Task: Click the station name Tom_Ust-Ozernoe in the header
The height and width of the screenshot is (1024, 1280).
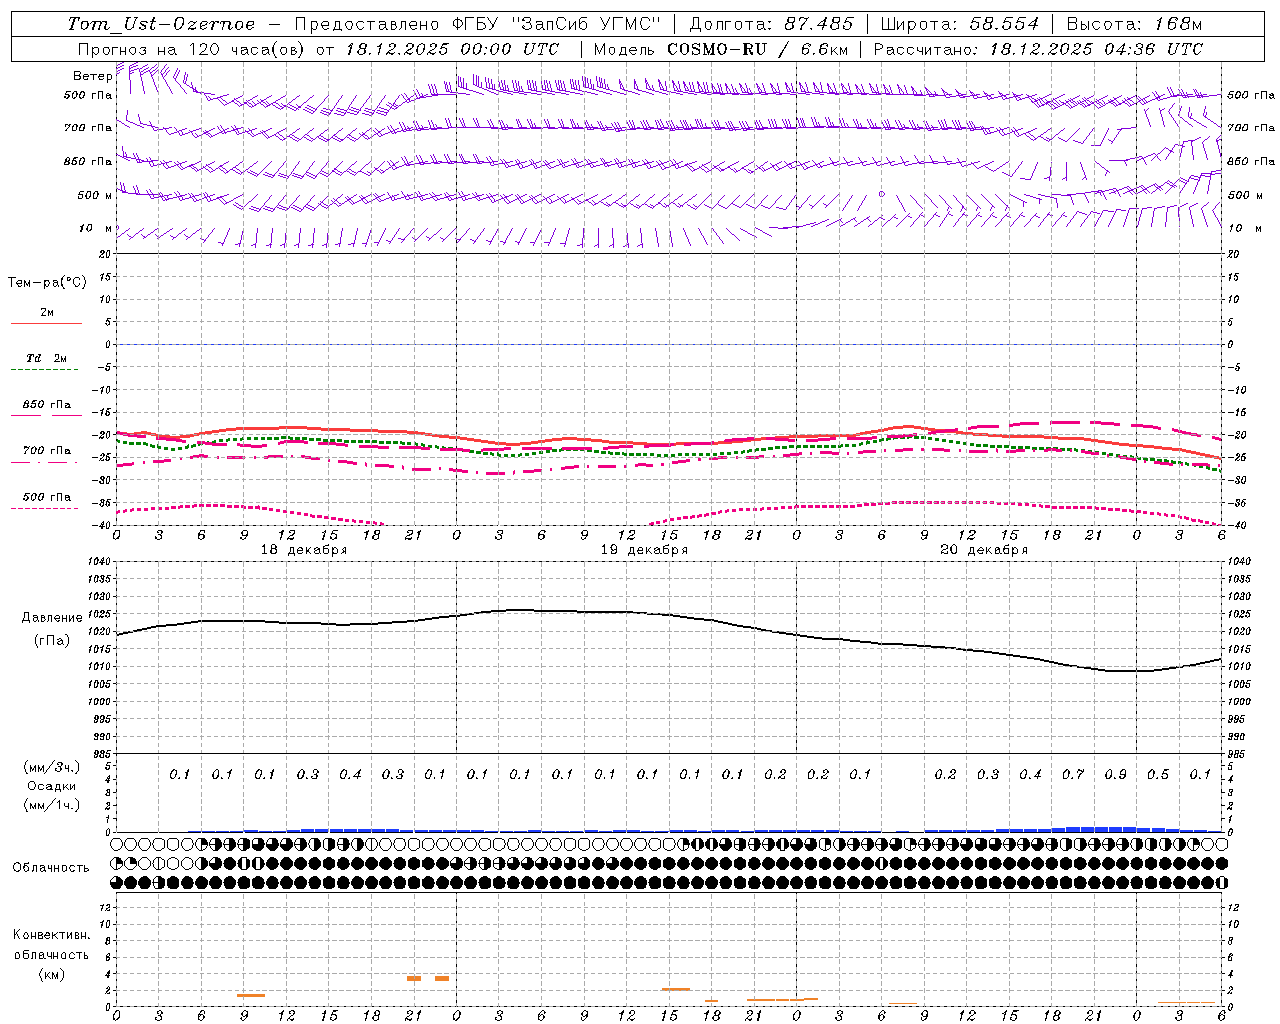Action: 161,24
